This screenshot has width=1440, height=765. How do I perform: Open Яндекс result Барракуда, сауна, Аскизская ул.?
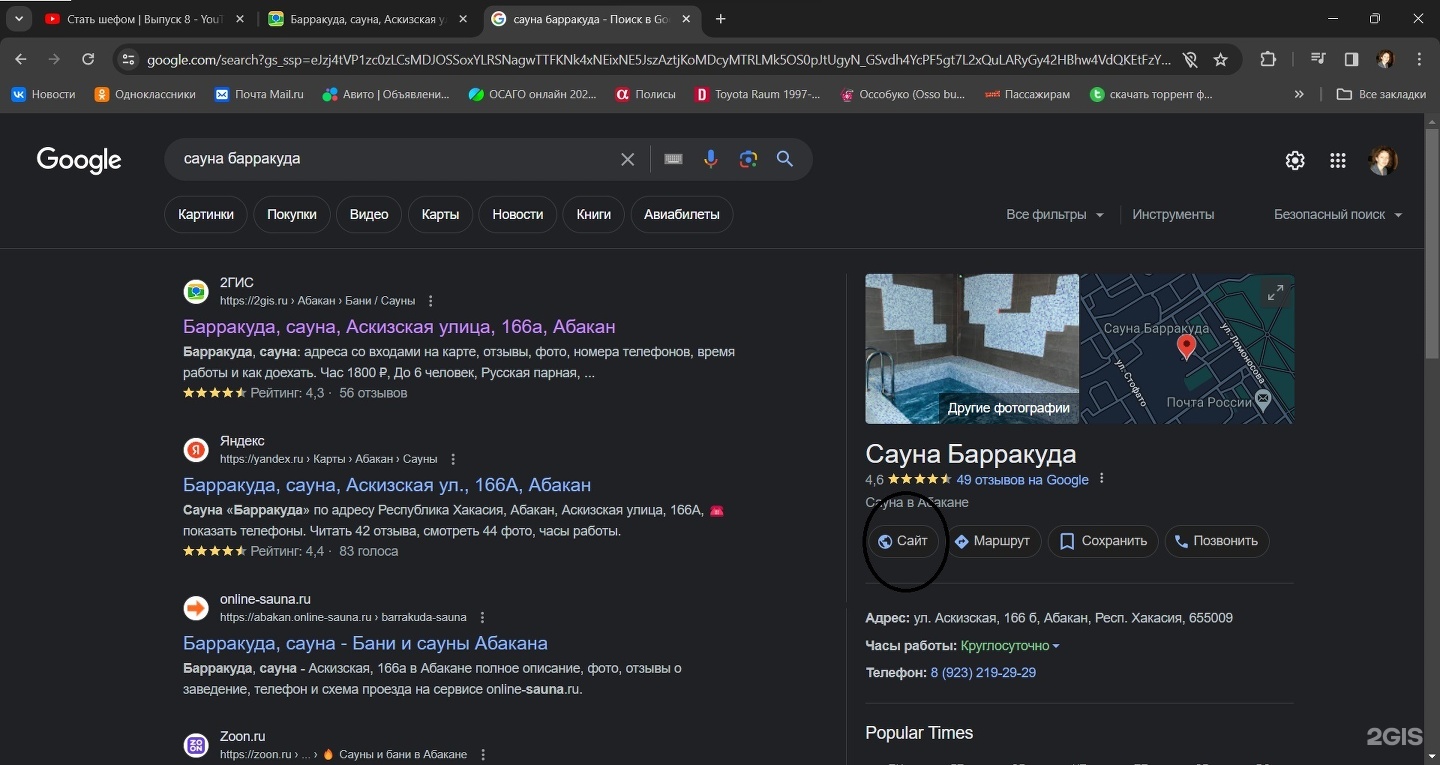[387, 485]
